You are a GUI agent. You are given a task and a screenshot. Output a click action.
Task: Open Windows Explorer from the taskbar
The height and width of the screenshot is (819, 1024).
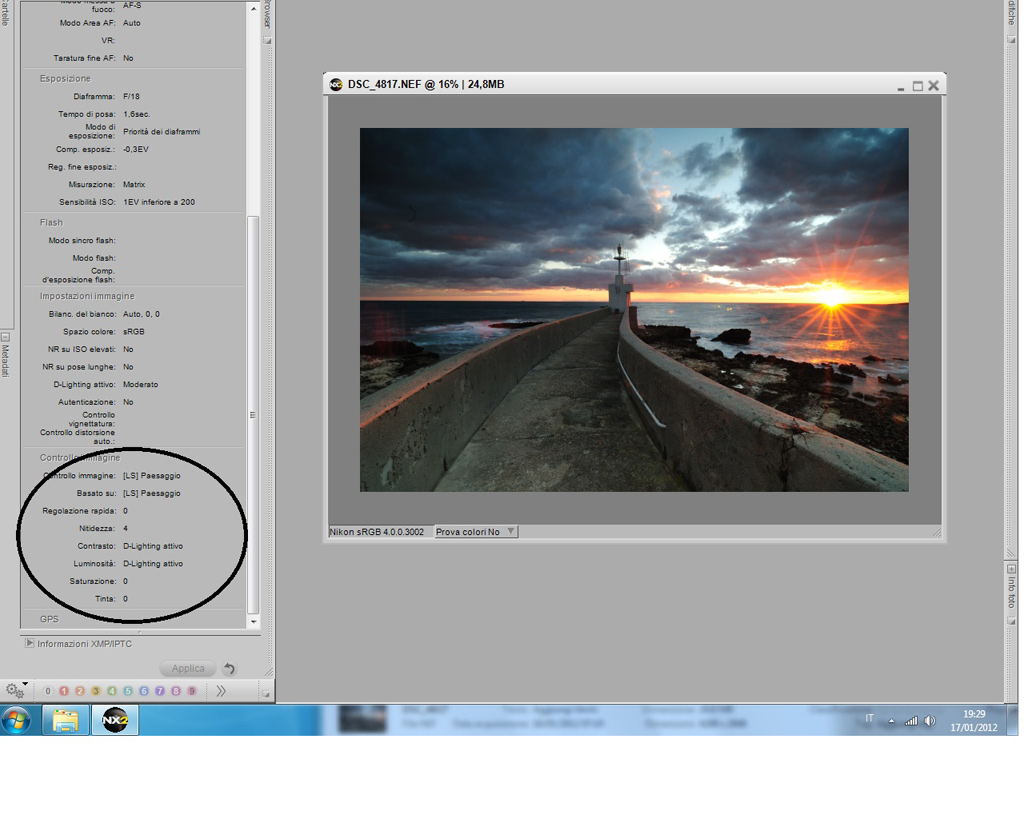tap(65, 720)
